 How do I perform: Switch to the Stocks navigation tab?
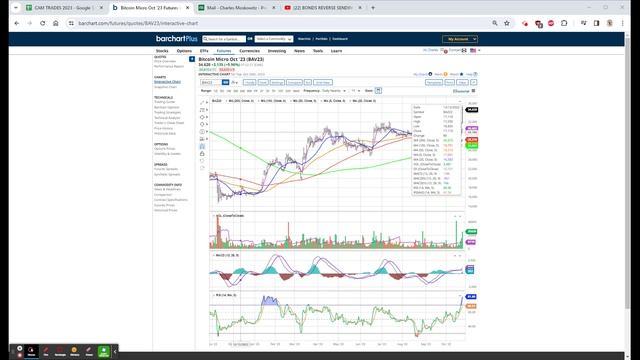[162, 51]
